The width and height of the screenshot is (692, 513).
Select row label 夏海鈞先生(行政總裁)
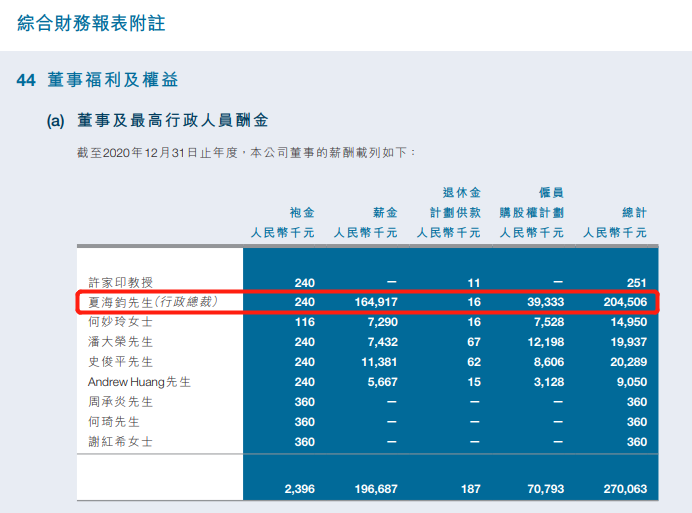152,302
